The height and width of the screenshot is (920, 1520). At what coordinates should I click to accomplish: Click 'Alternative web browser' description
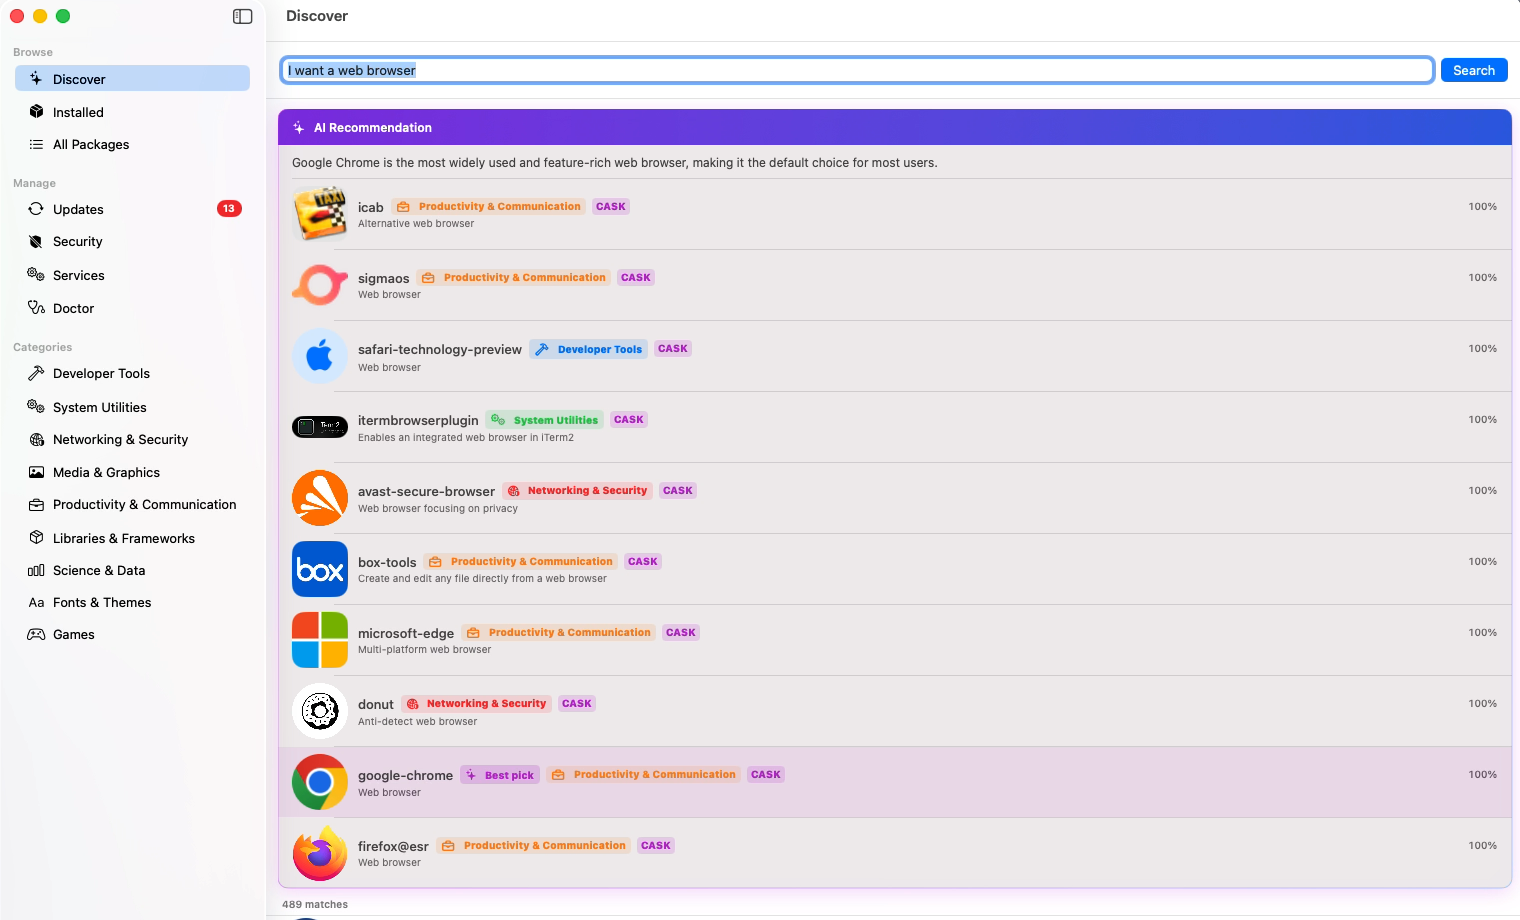416,224
